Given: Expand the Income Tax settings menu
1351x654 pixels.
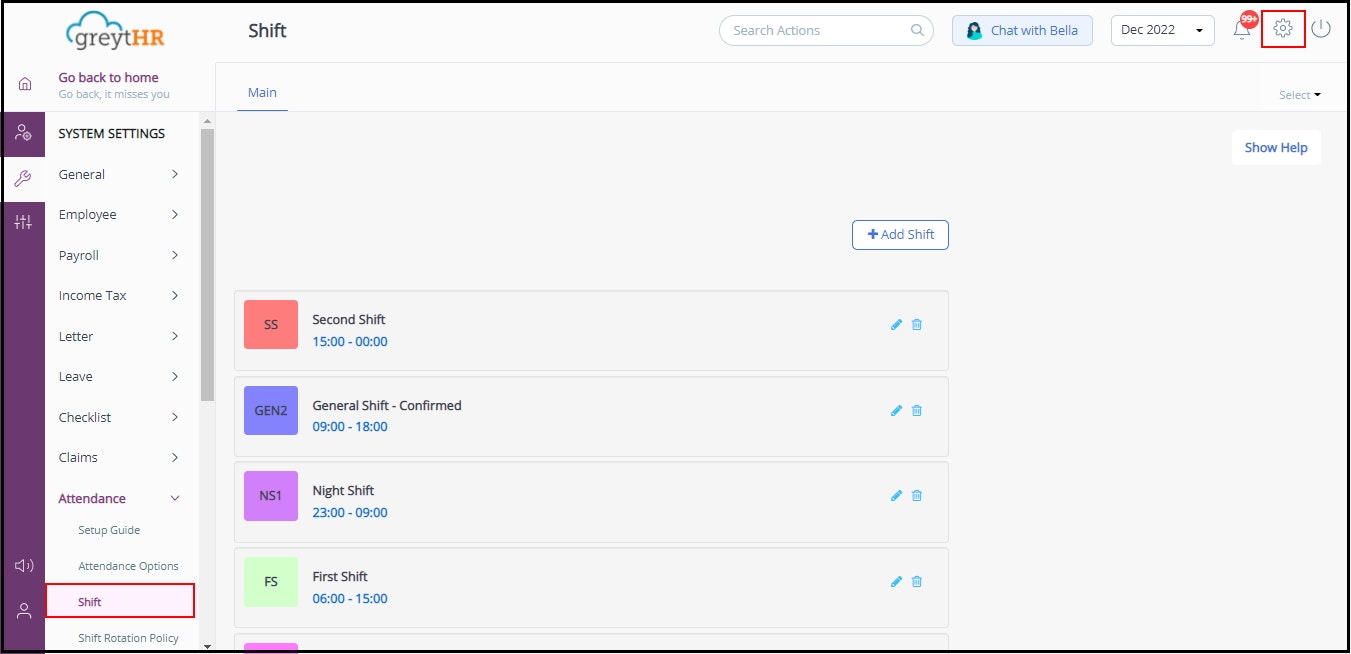Looking at the screenshot, I should (x=120, y=296).
